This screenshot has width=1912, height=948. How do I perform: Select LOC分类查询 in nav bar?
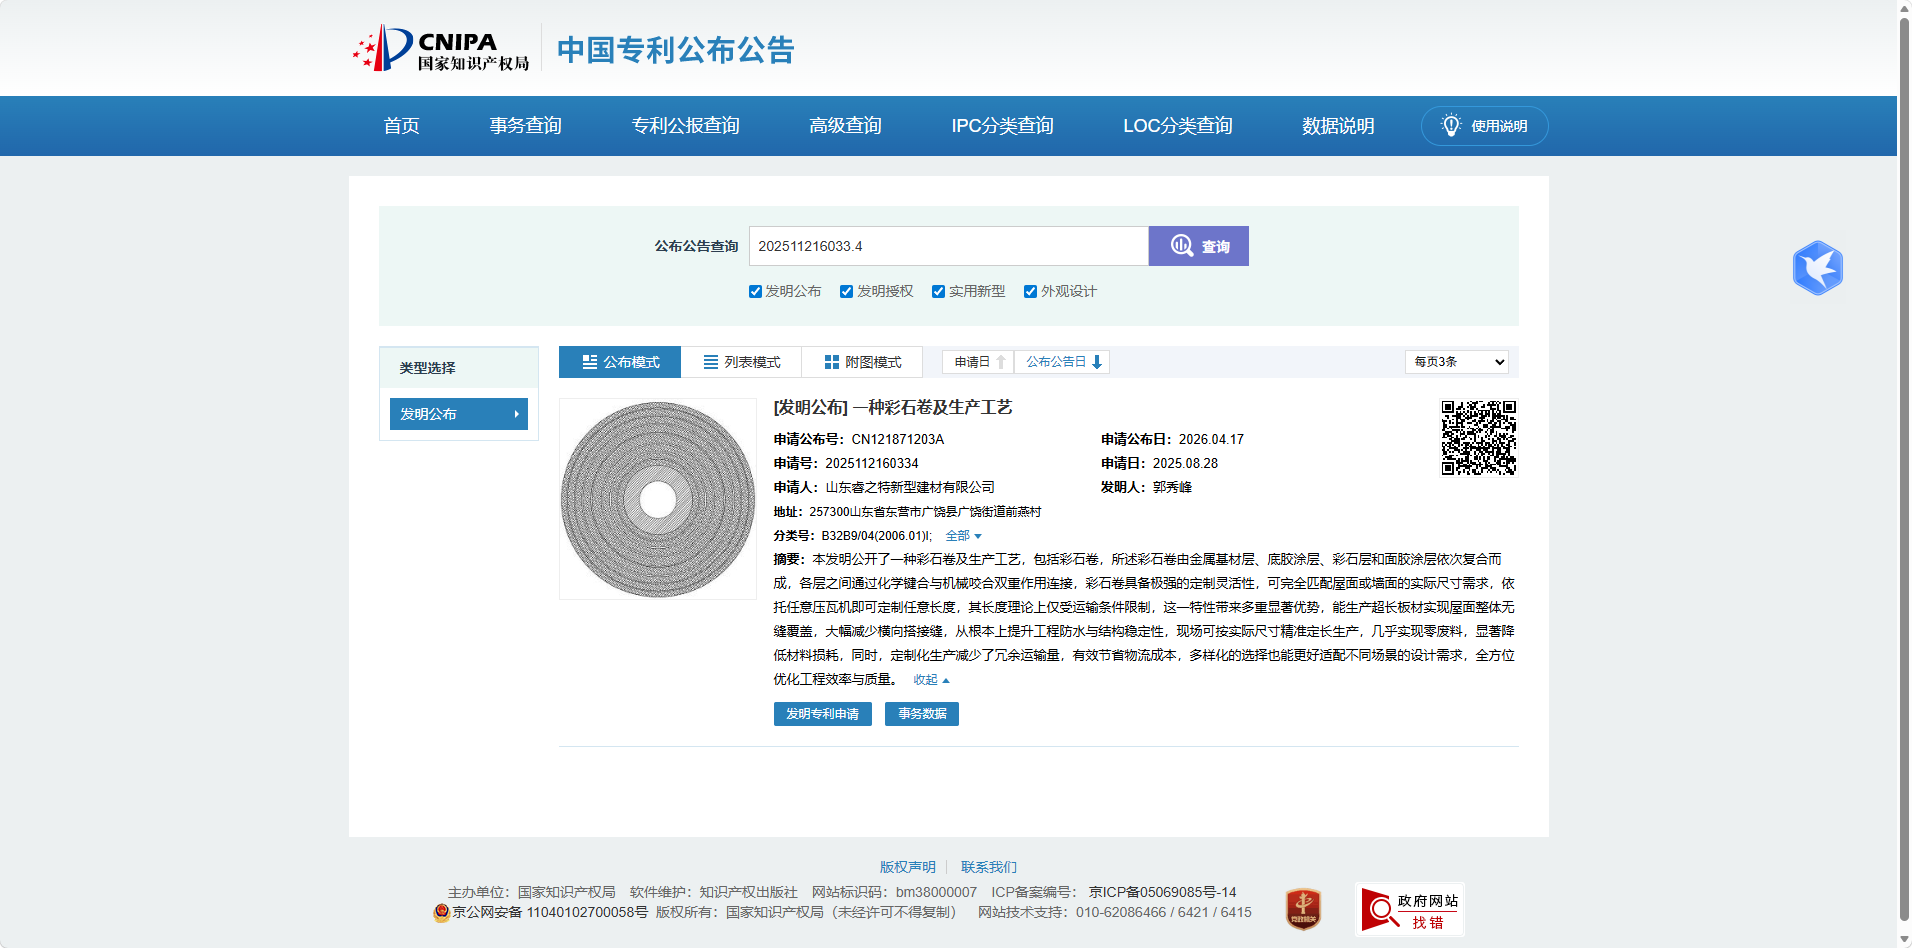(1177, 126)
